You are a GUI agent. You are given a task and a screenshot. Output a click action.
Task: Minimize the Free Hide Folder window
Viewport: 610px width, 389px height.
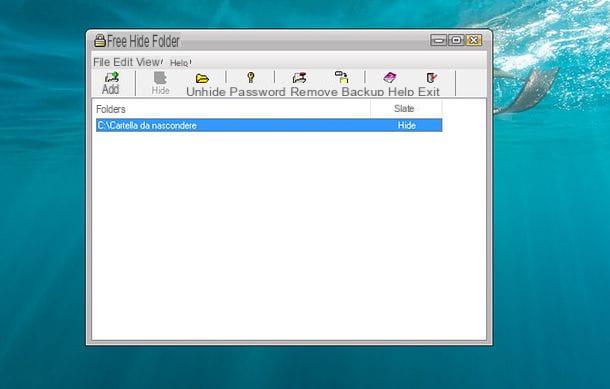pos(438,40)
